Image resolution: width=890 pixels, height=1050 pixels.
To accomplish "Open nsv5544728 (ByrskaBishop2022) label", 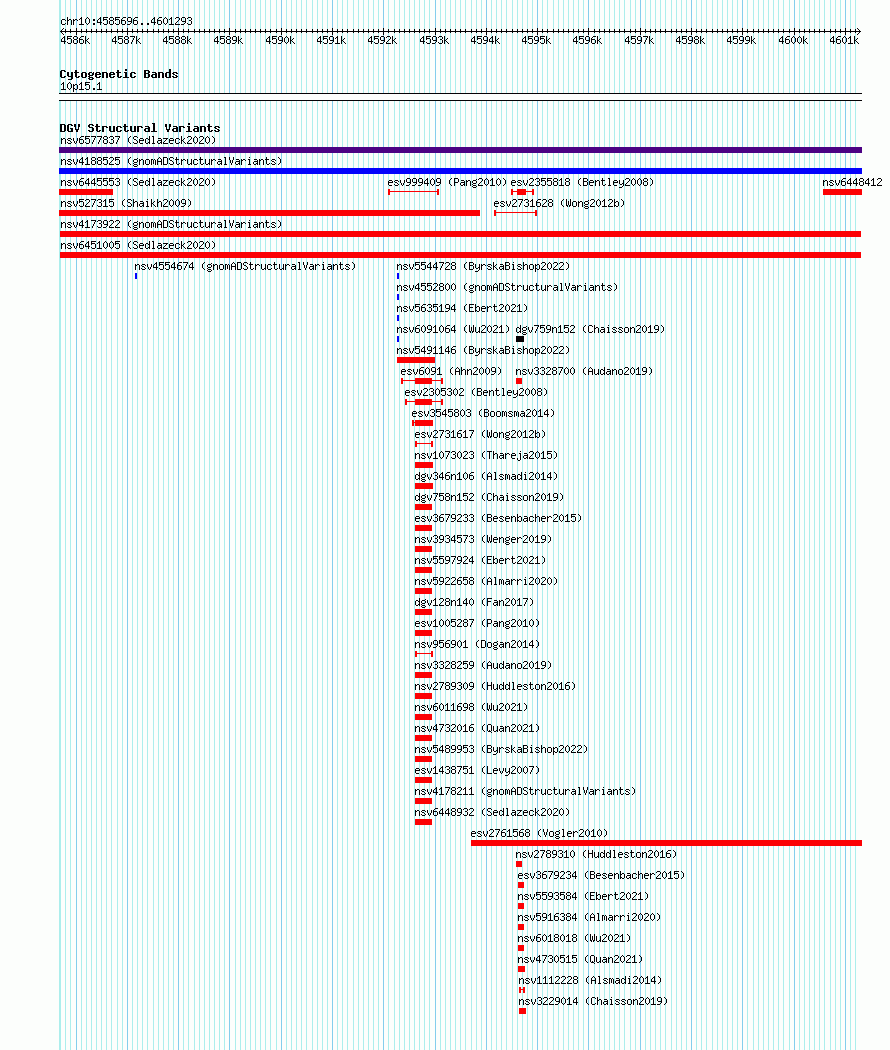I will 483,267.
